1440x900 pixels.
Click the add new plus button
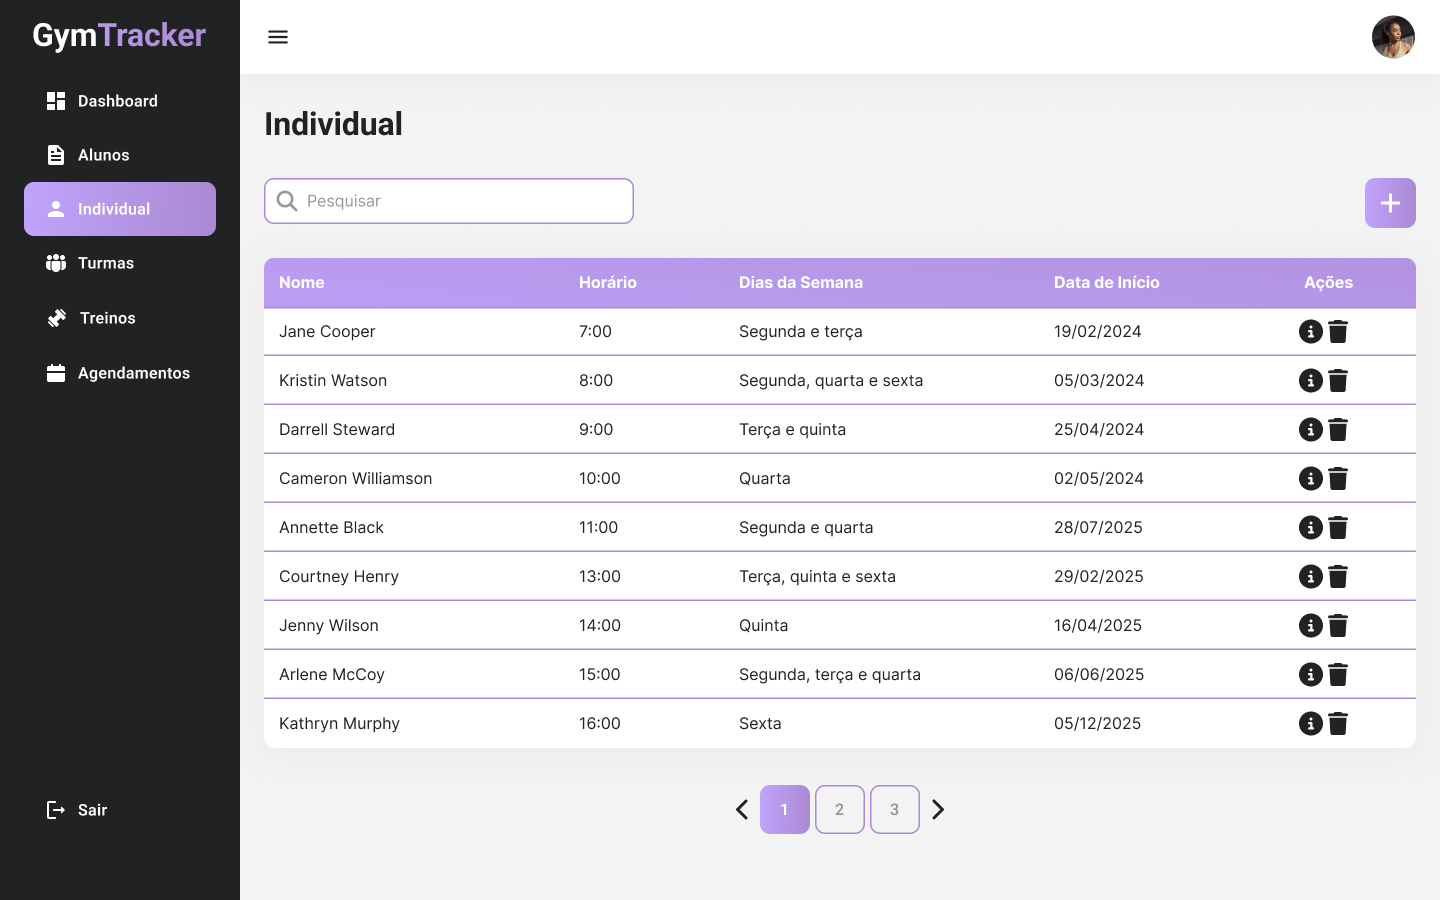(x=1390, y=203)
